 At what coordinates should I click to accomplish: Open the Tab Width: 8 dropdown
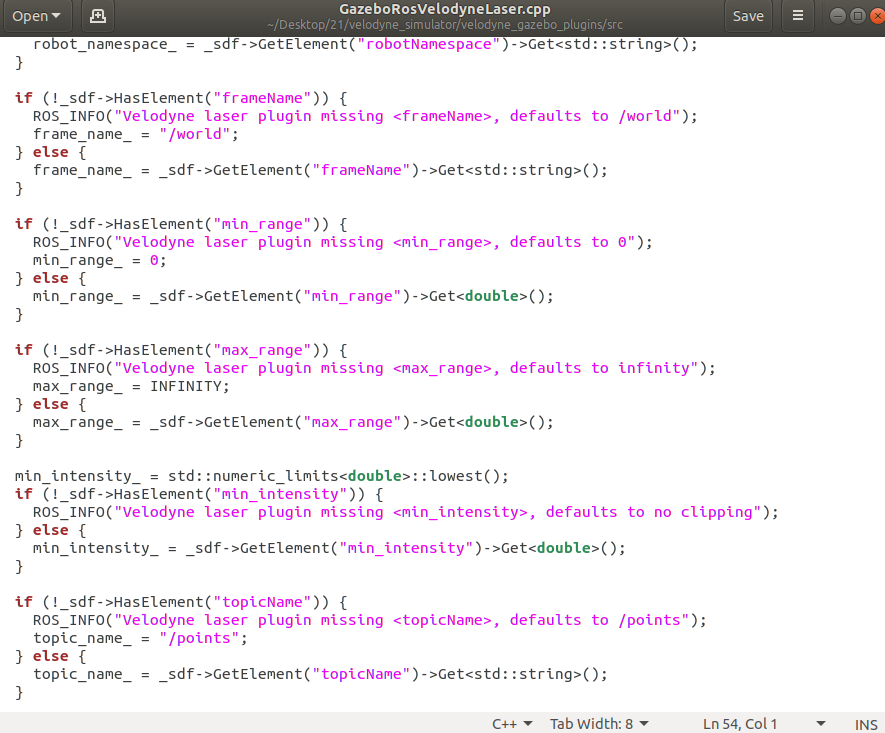pyautogui.click(x=599, y=723)
